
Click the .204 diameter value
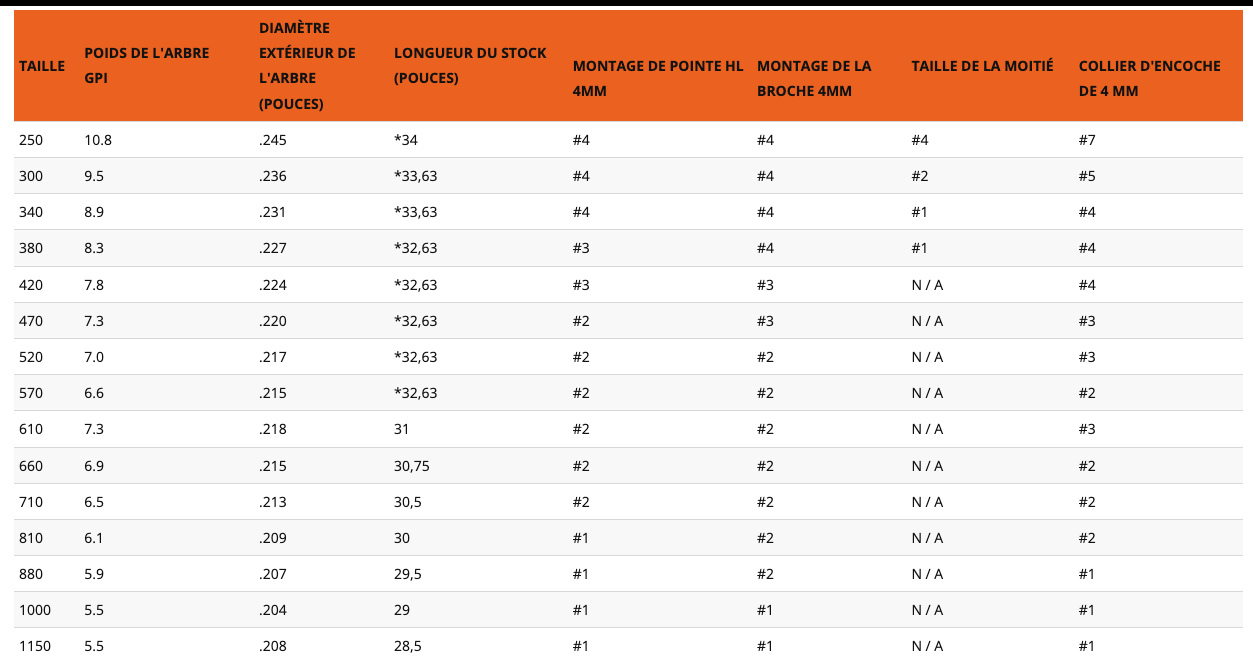point(272,610)
